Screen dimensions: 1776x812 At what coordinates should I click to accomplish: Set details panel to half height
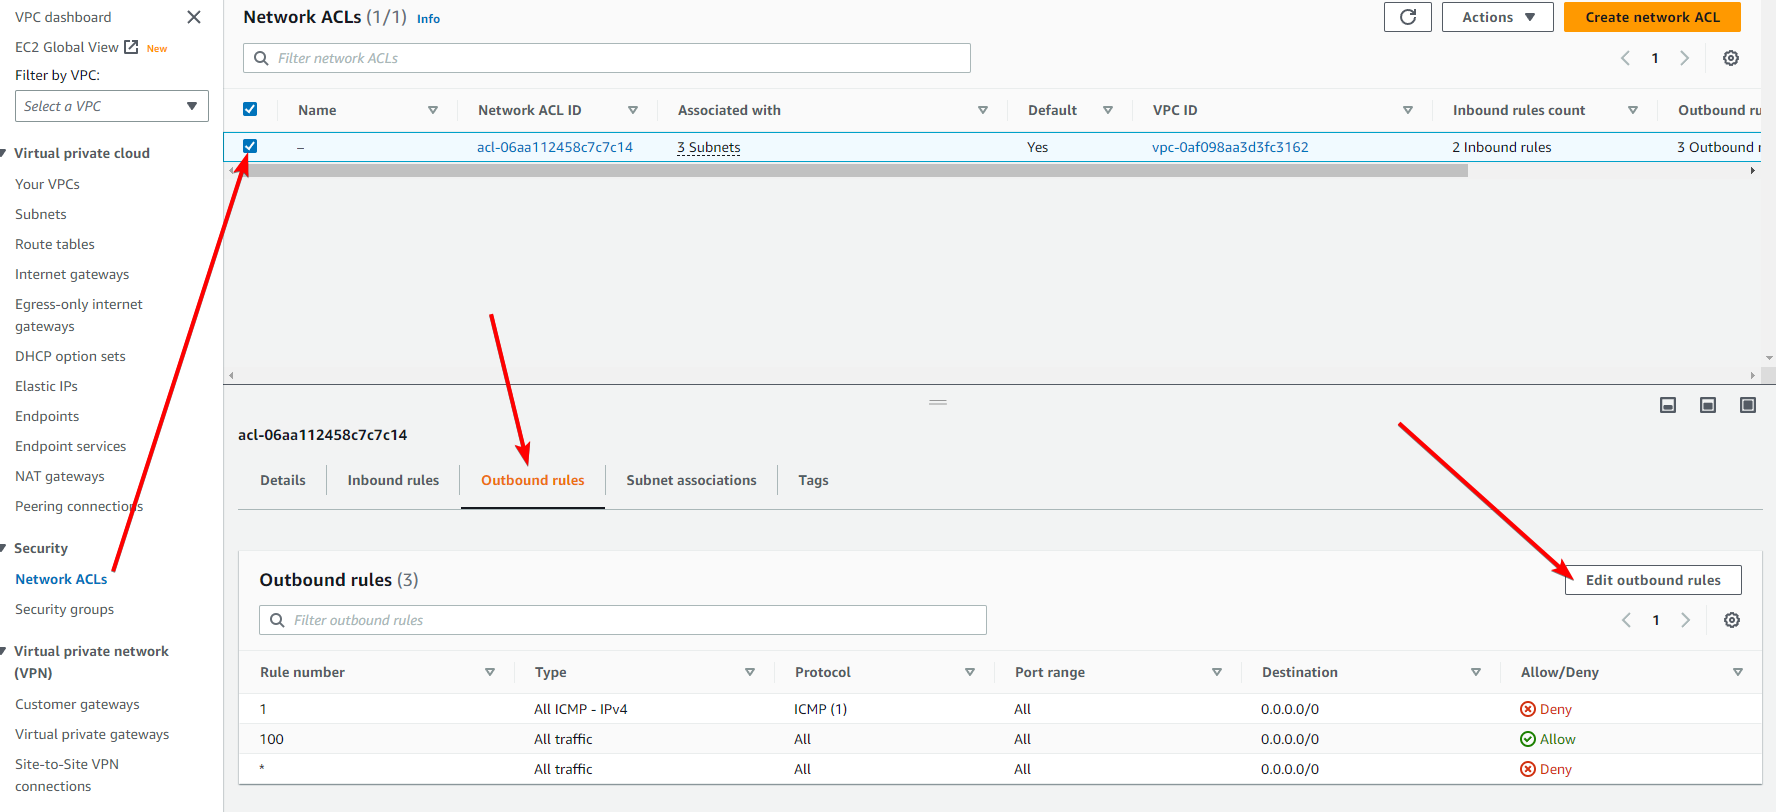pyautogui.click(x=1708, y=405)
